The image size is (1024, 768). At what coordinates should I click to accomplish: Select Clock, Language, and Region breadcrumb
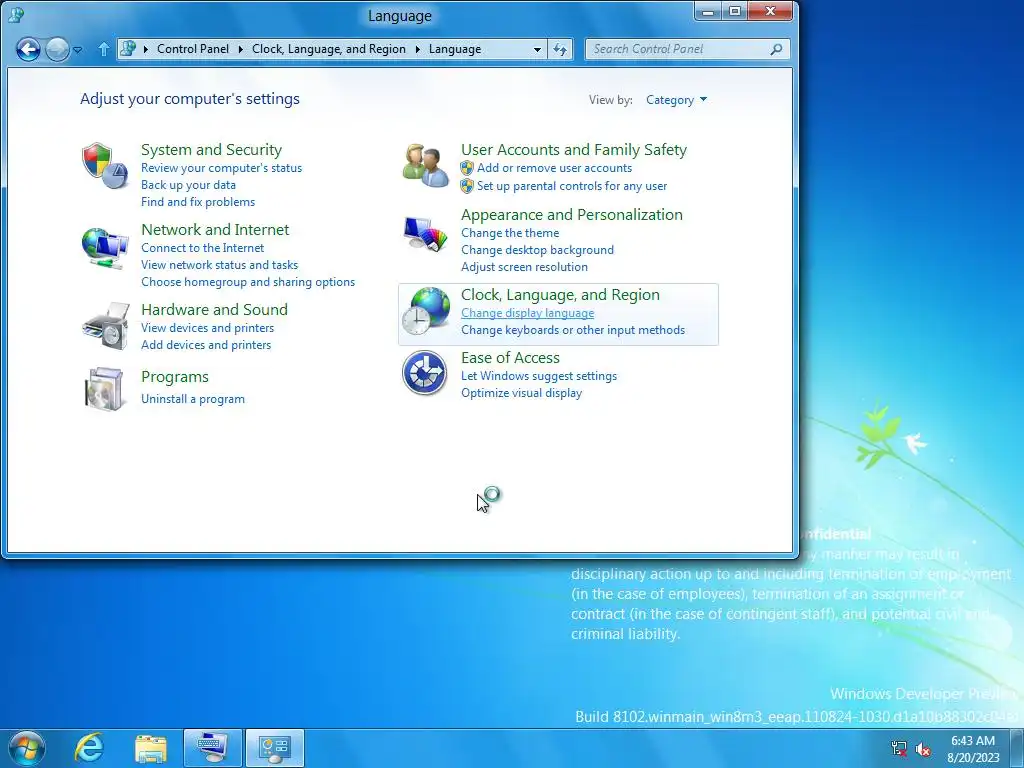(x=328, y=49)
